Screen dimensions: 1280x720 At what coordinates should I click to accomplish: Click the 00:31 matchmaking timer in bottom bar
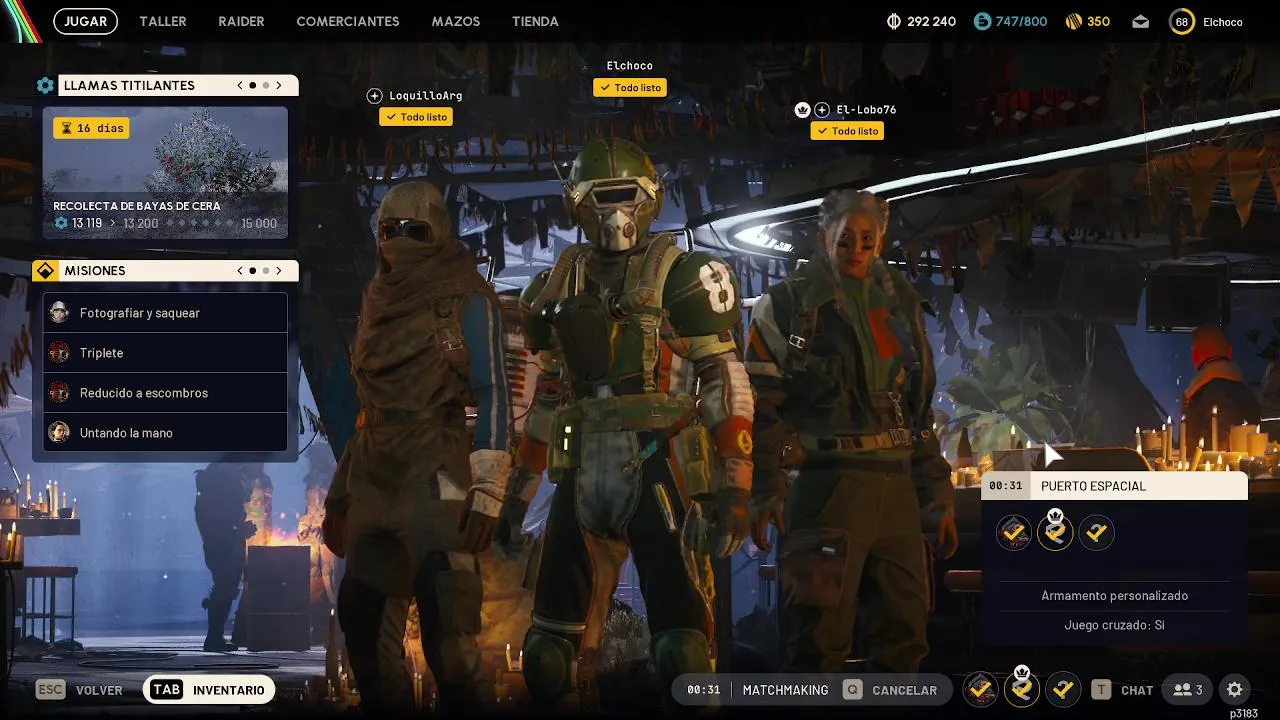click(x=703, y=690)
